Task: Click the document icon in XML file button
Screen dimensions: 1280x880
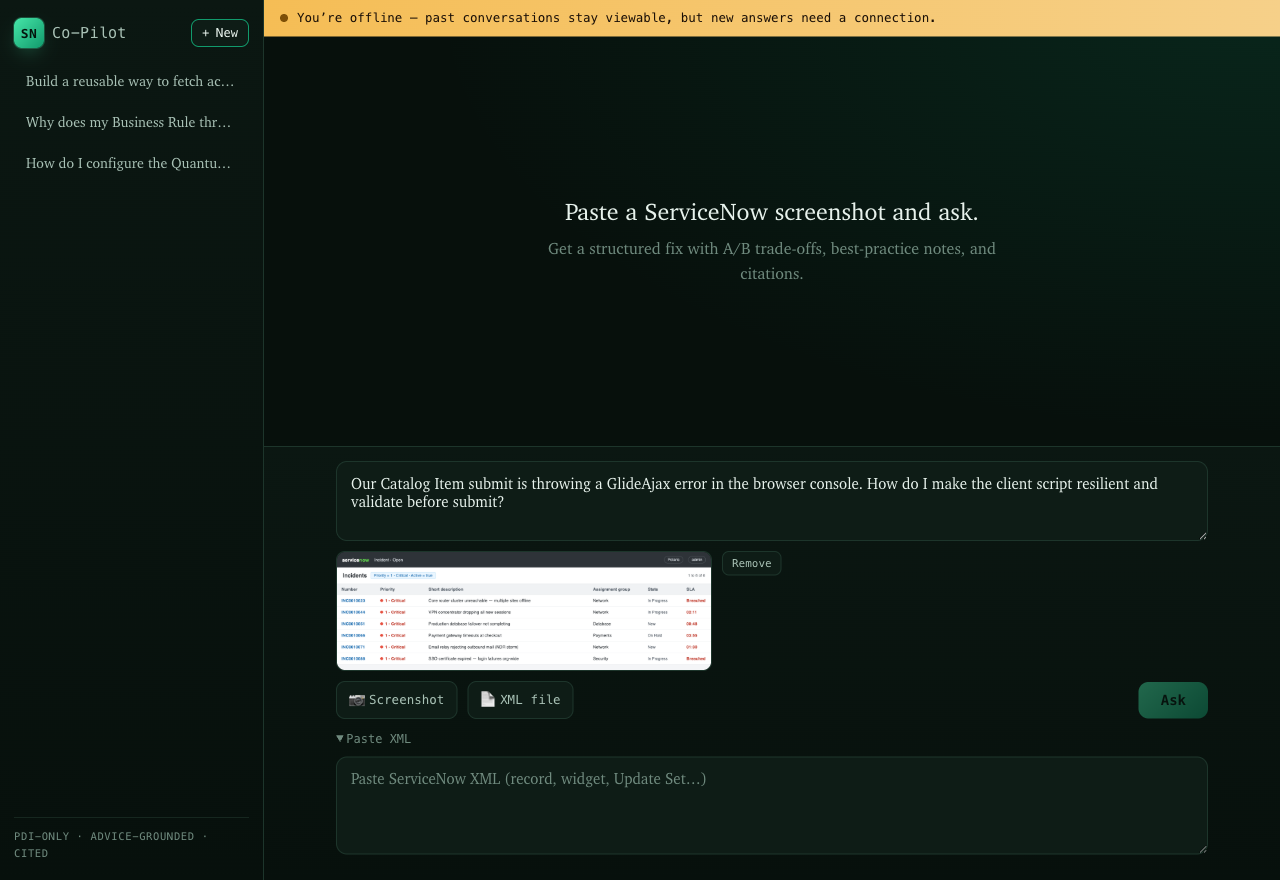Action: [x=488, y=700]
